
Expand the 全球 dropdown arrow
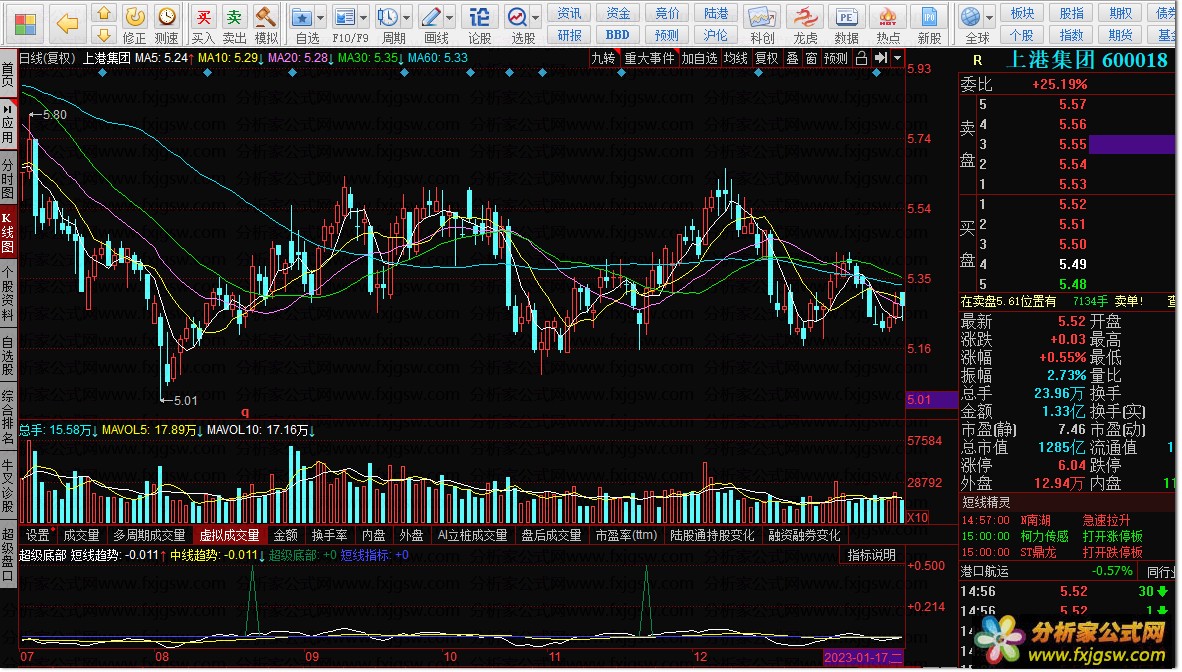[990, 17]
